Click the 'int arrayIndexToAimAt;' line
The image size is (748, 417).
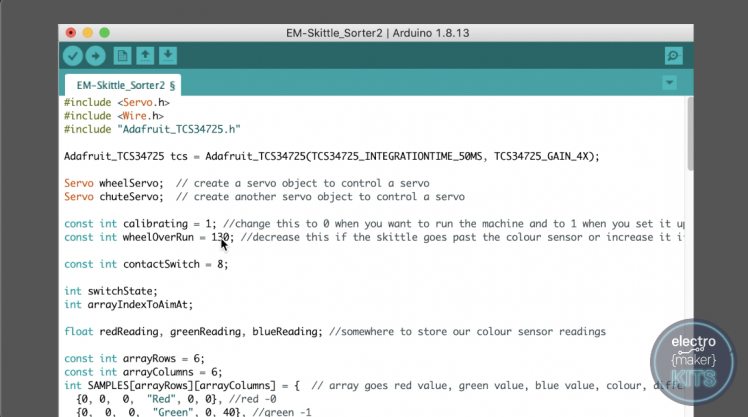point(128,304)
